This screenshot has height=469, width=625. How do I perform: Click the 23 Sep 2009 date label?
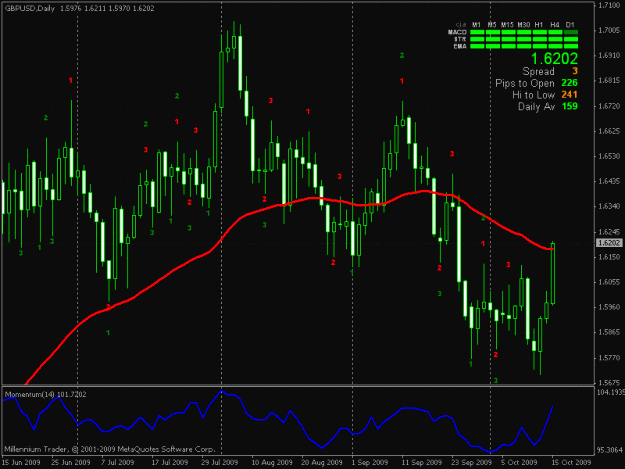(472, 462)
